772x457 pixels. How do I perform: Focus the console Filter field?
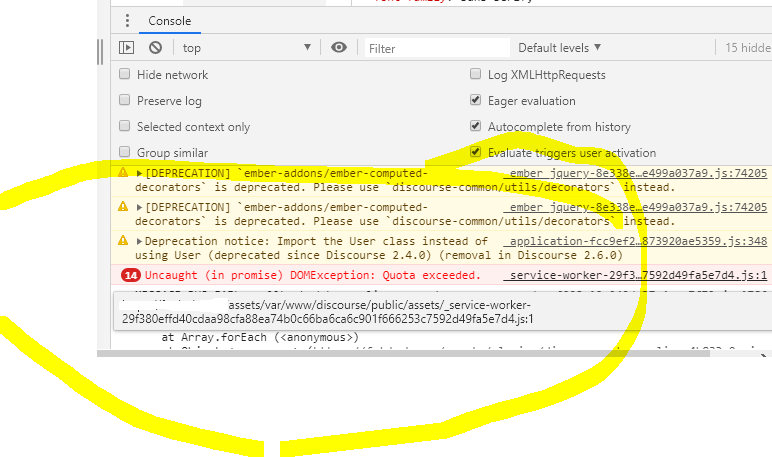437,48
